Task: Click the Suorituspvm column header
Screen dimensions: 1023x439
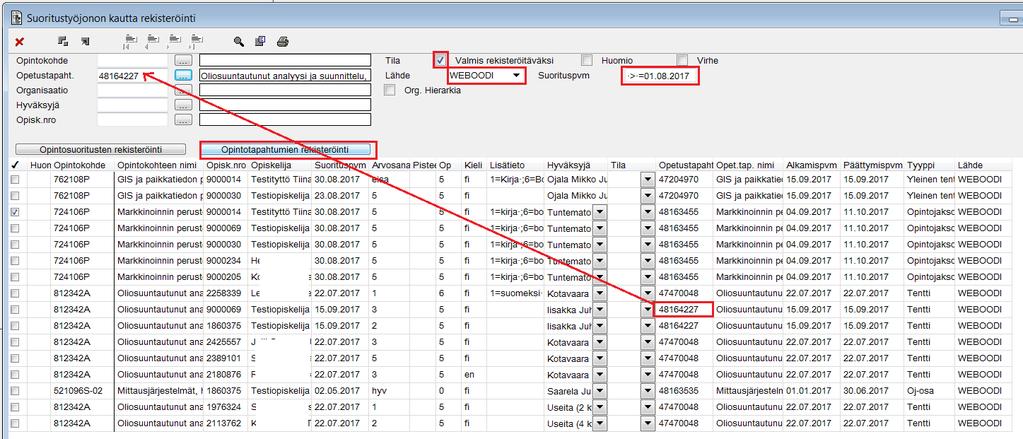Action: pos(340,165)
